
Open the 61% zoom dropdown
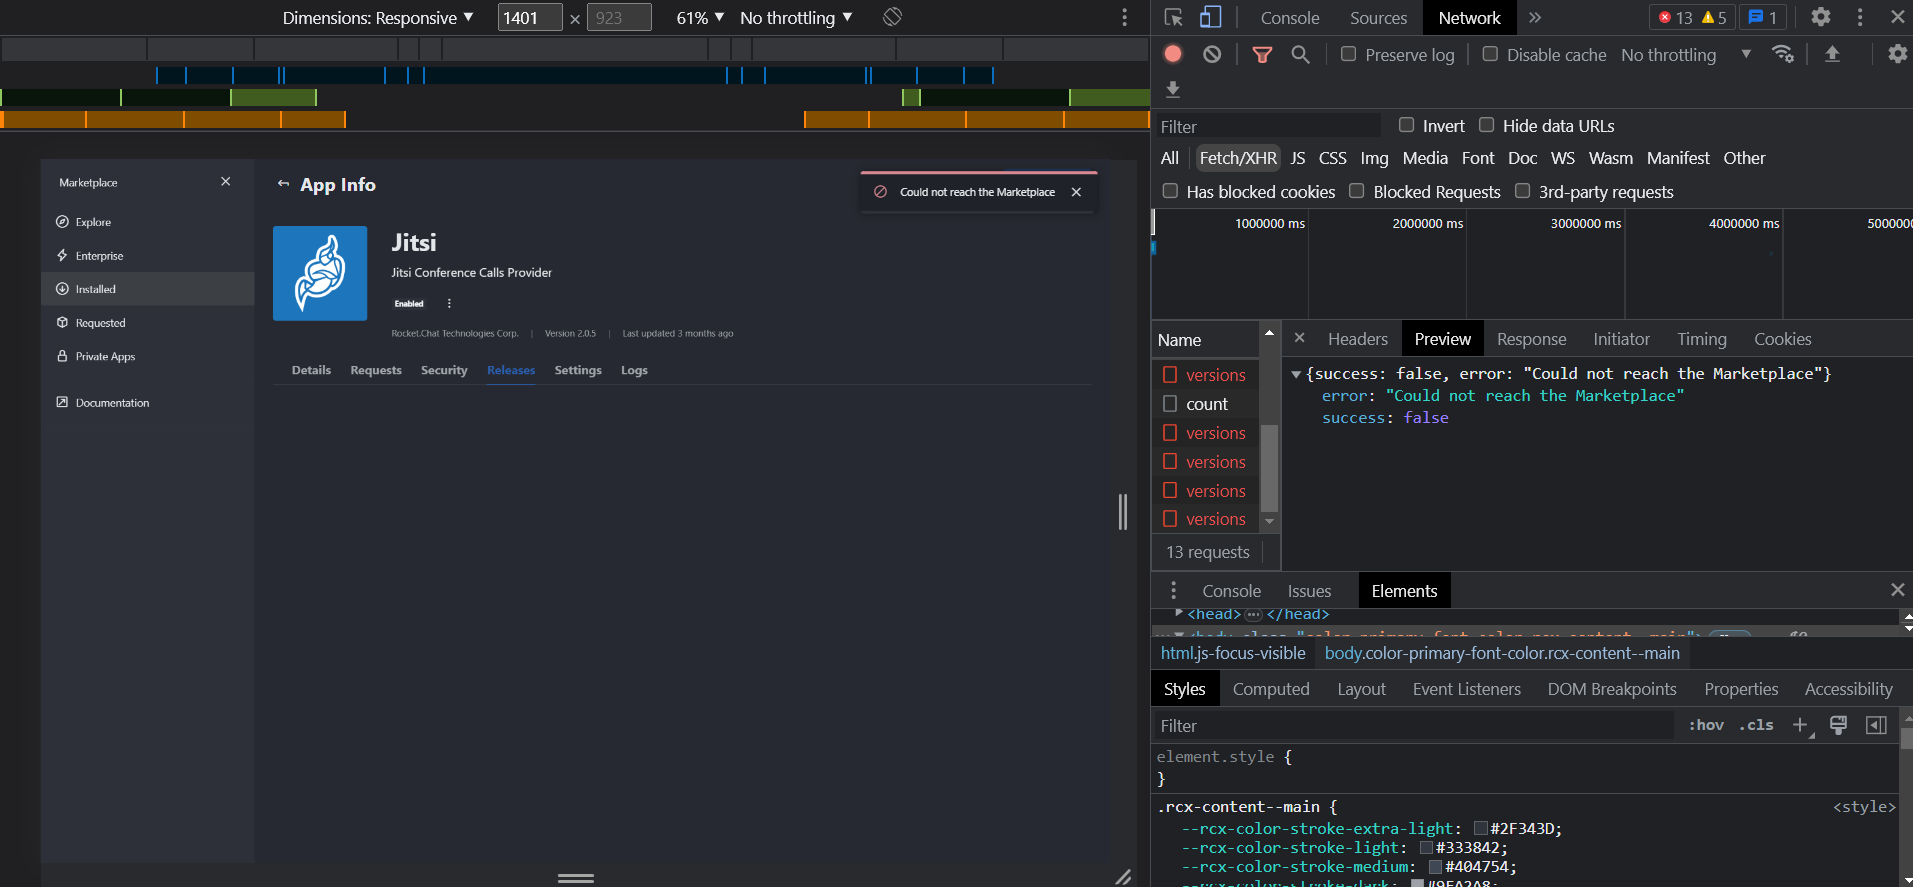pyautogui.click(x=700, y=18)
